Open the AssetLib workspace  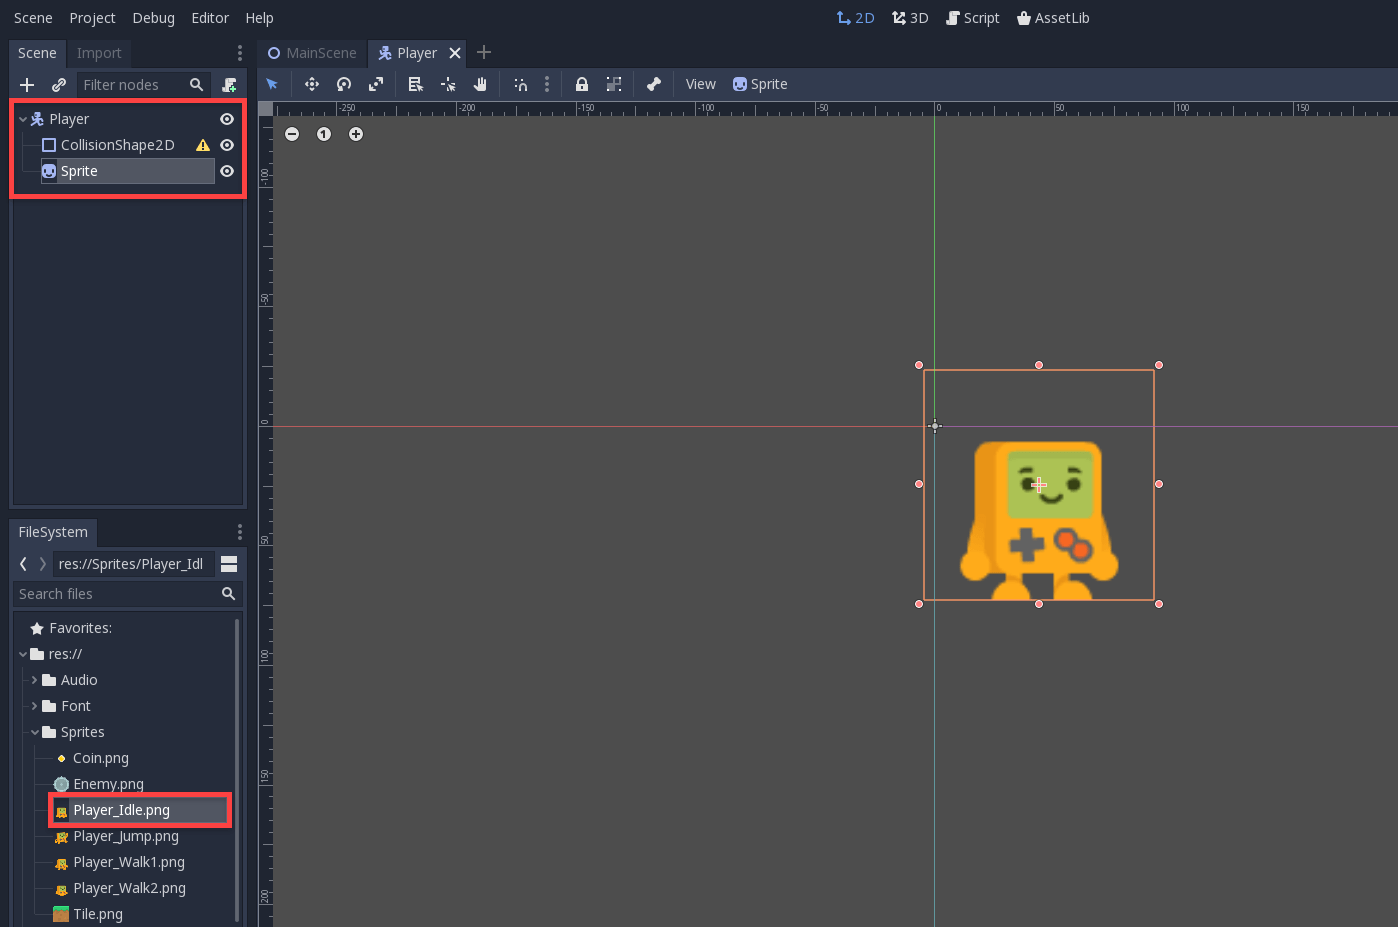click(x=1053, y=18)
